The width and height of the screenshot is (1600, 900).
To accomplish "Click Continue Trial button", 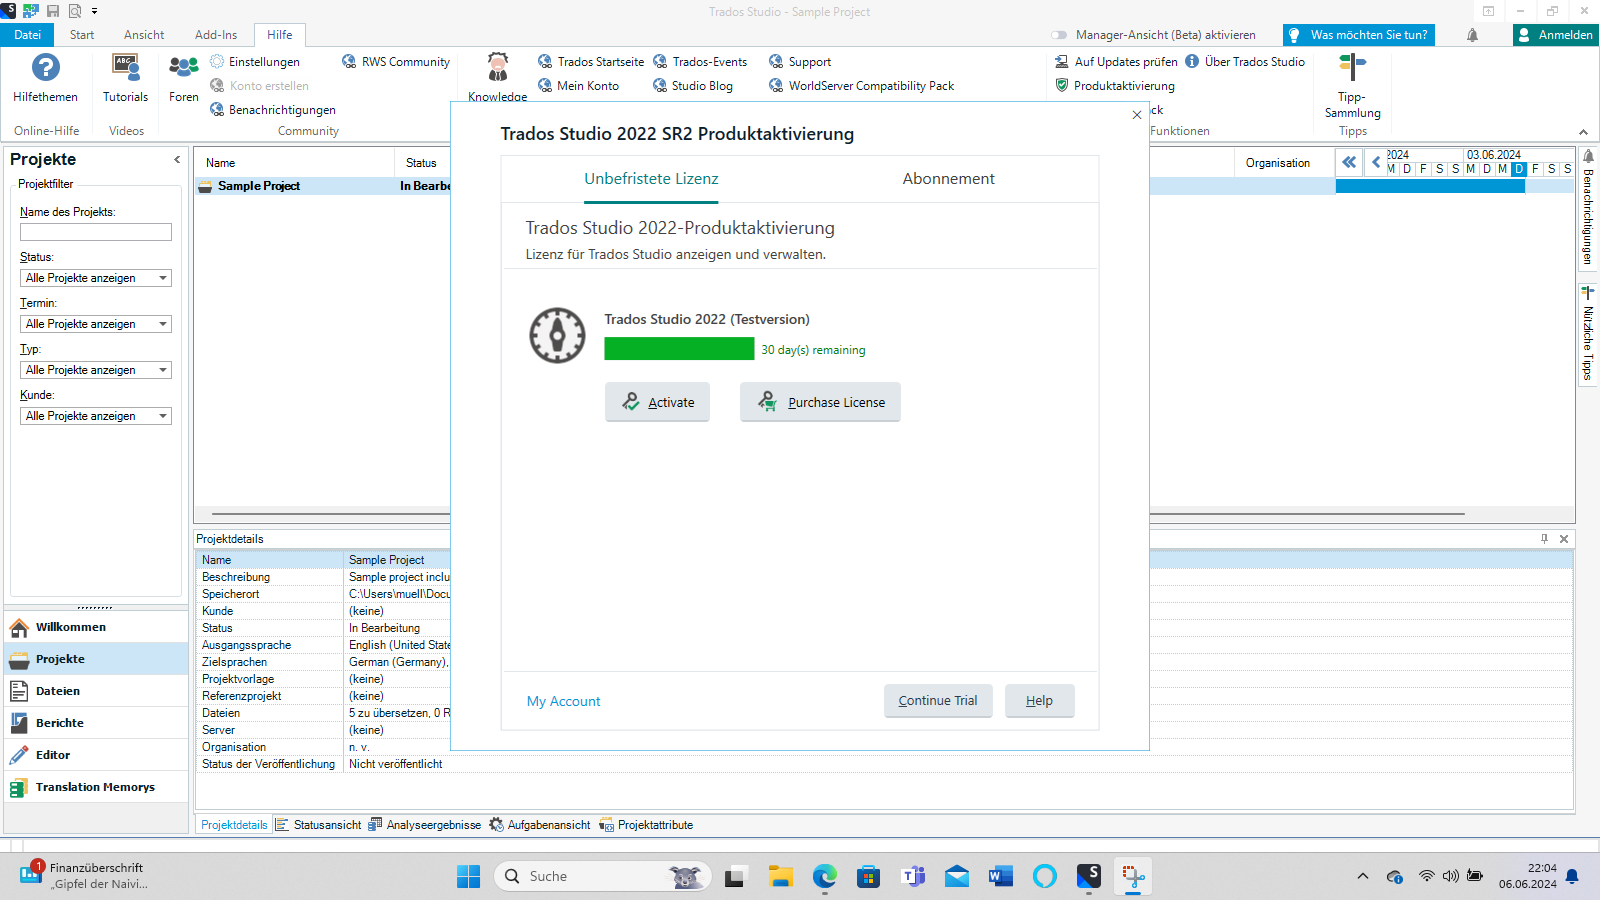I will [938, 701].
